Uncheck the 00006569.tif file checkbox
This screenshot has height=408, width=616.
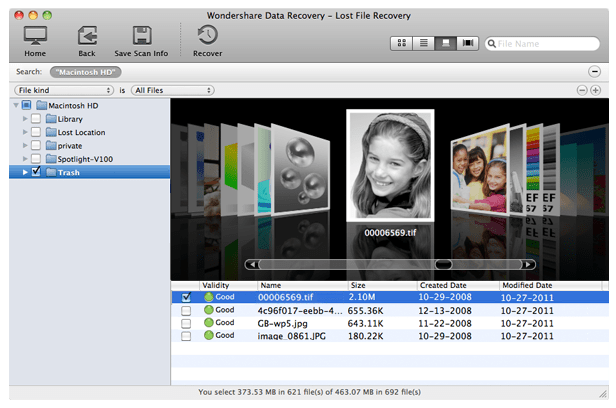click(x=186, y=297)
